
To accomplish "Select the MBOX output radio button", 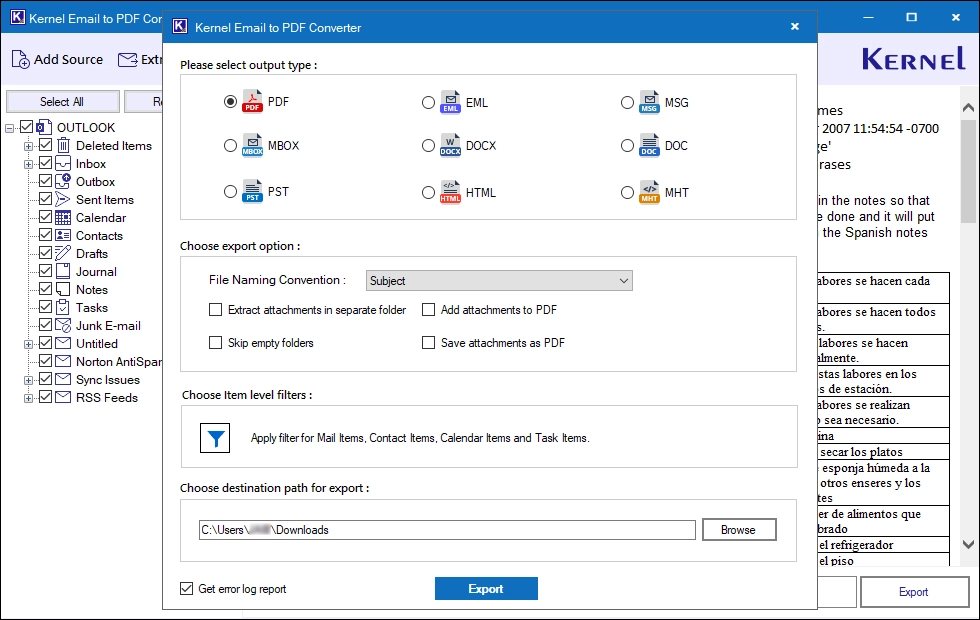I will (x=231, y=145).
